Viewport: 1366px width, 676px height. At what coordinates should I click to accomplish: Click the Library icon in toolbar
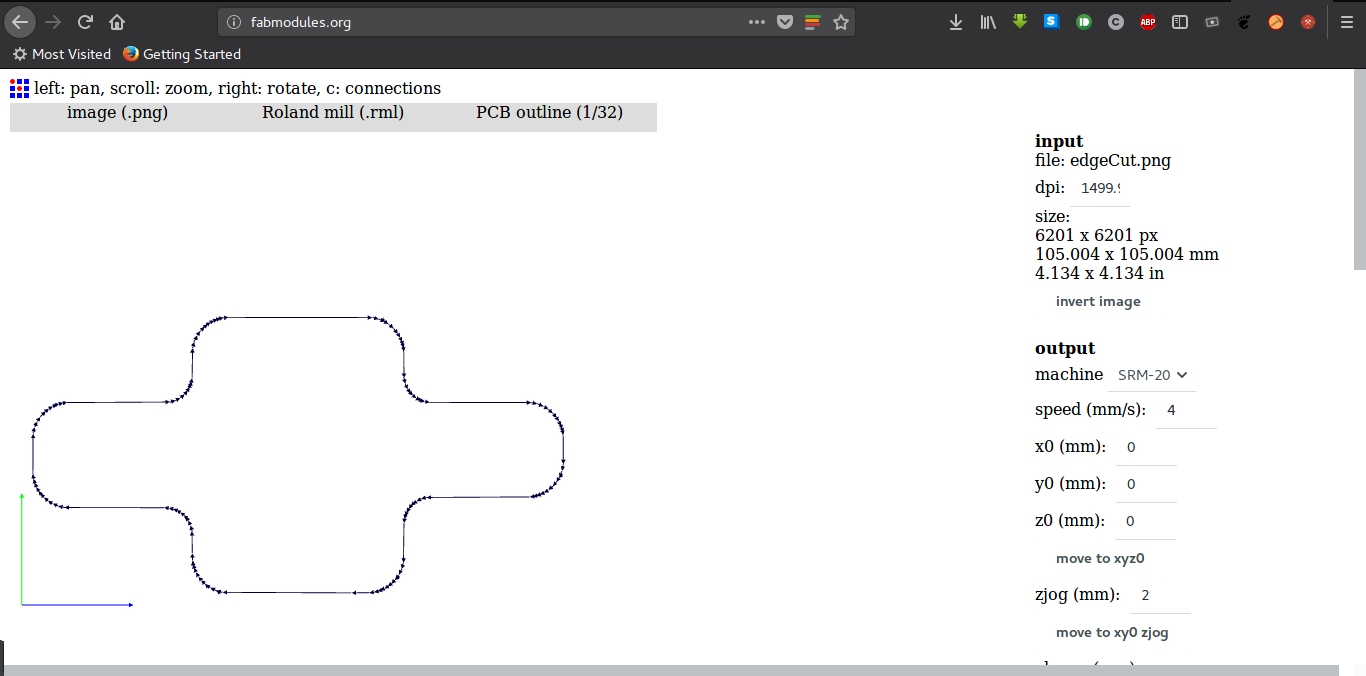pyautogui.click(x=988, y=21)
